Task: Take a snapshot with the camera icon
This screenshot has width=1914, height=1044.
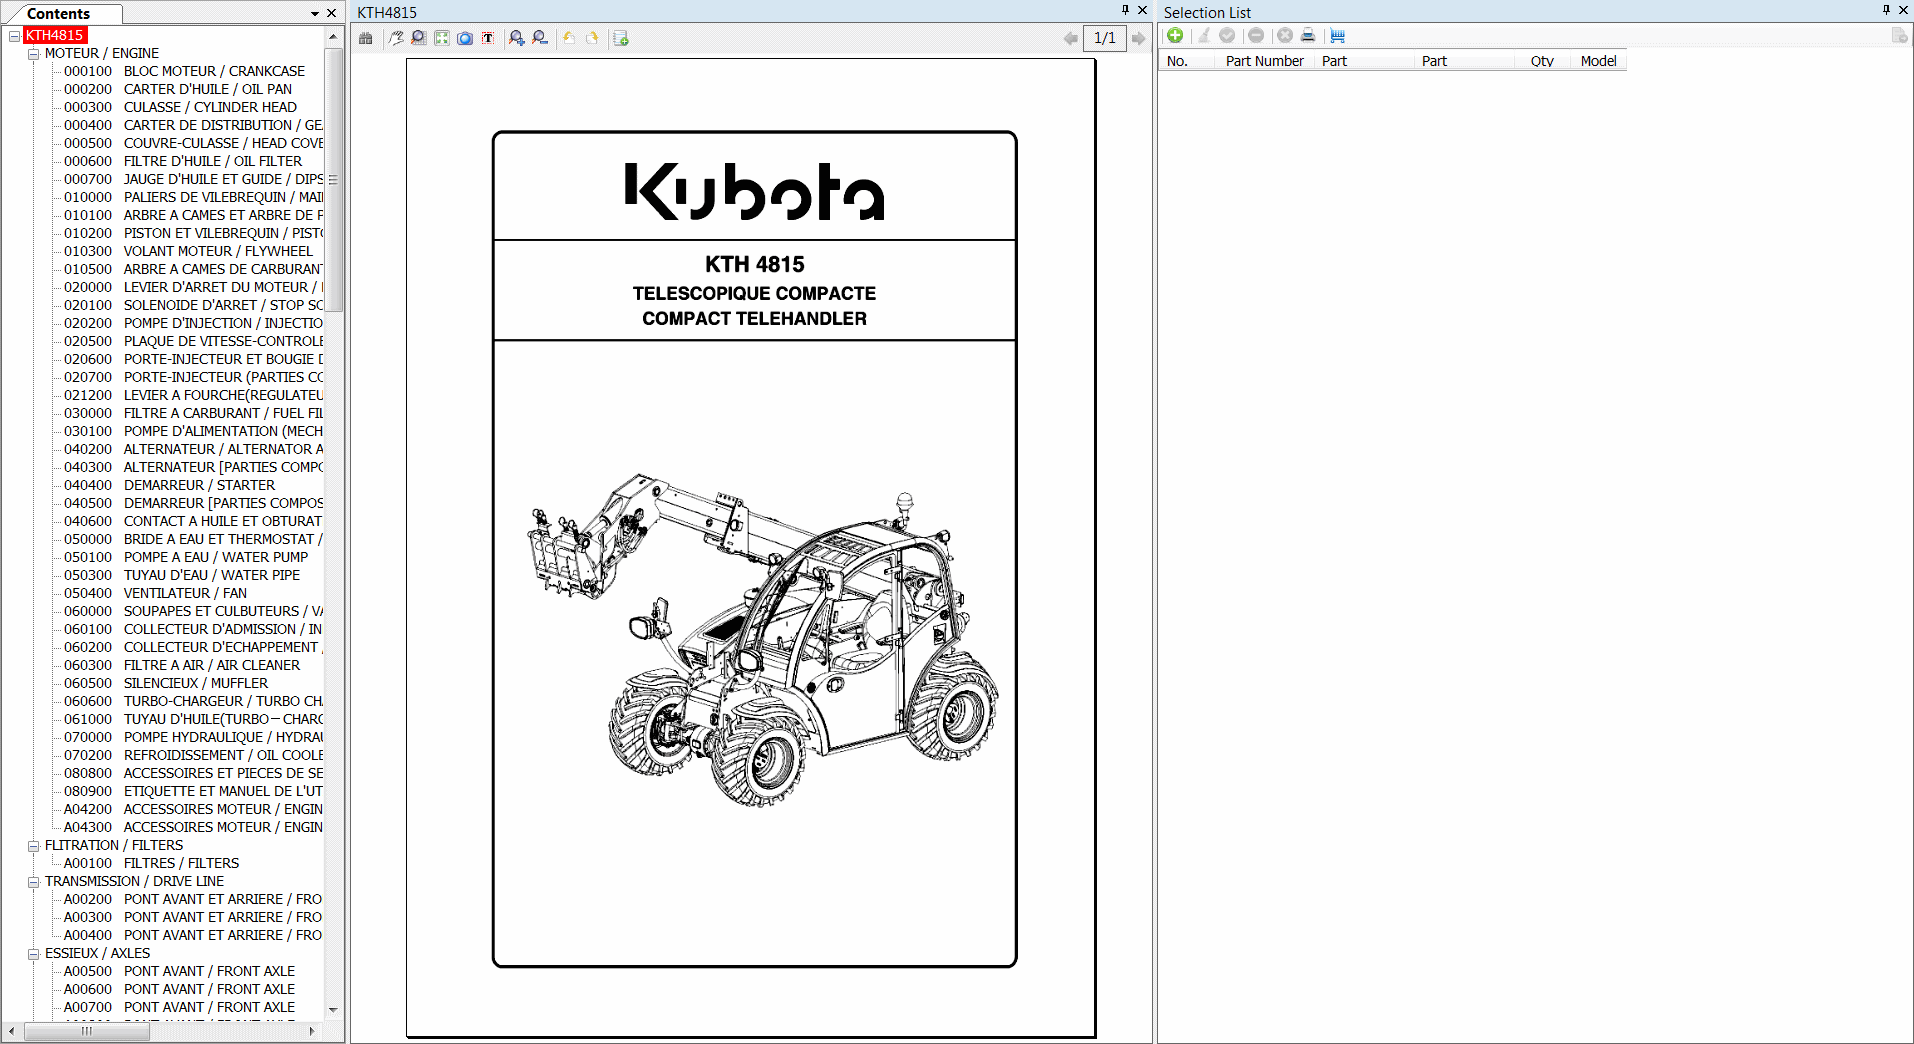Action: 465,38
